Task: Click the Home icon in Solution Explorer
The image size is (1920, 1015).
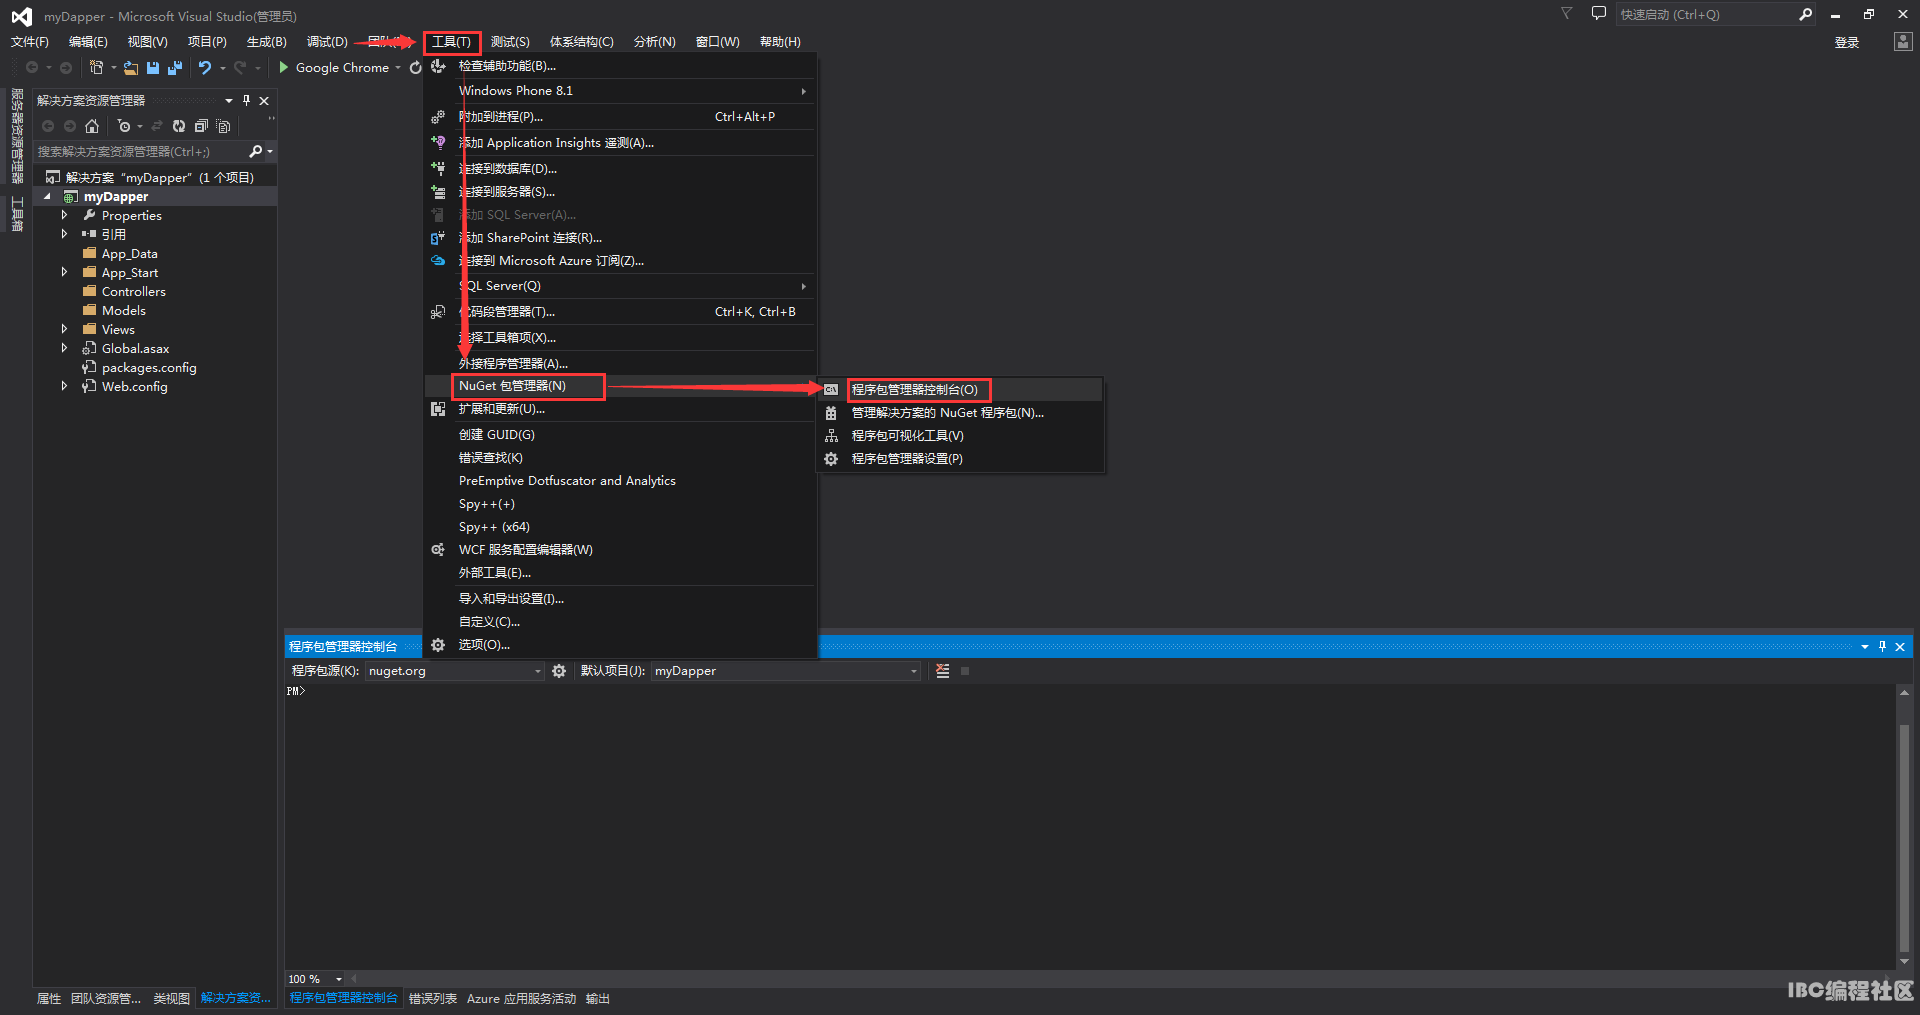Action: (92, 126)
